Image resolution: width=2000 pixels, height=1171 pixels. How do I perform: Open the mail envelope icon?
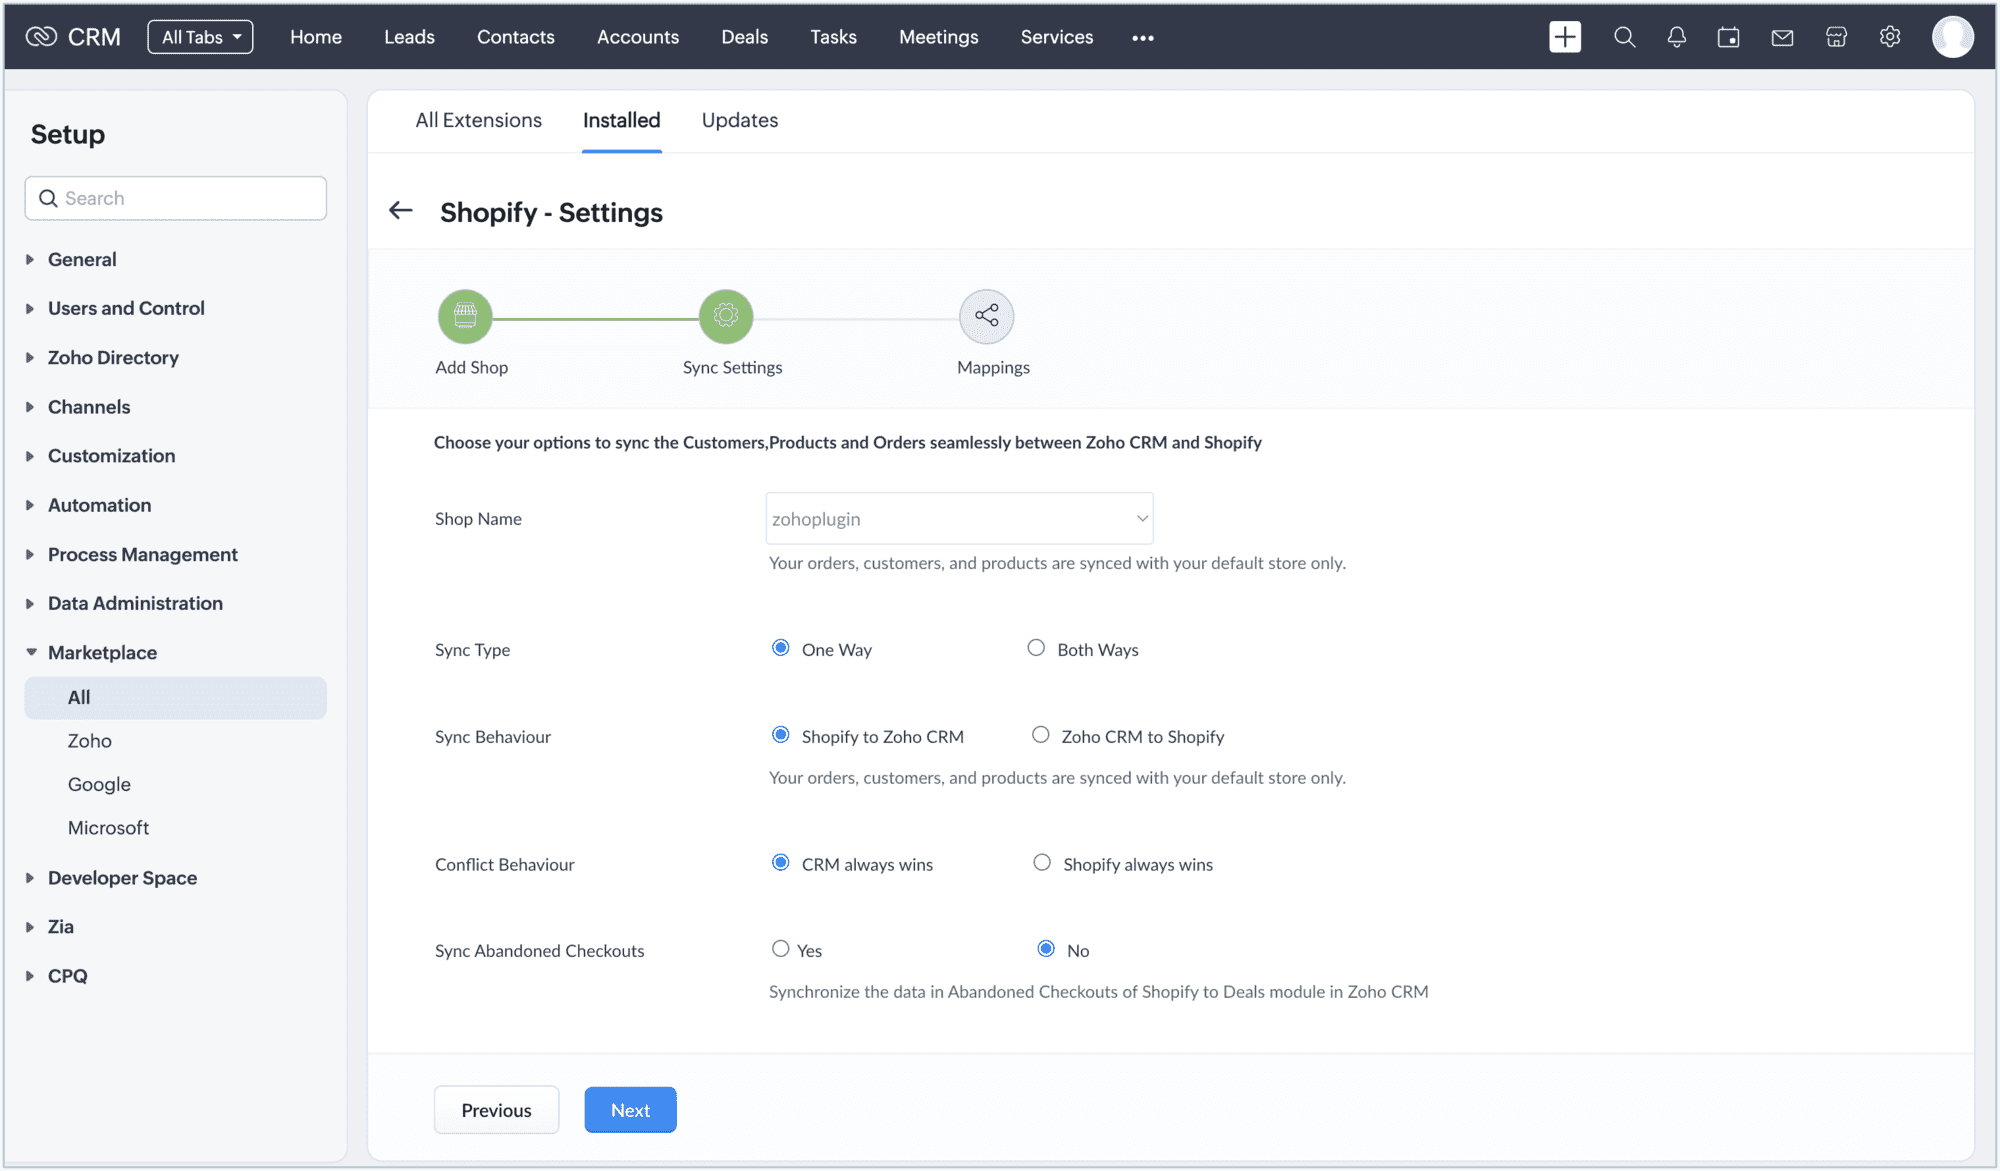[x=1782, y=37]
